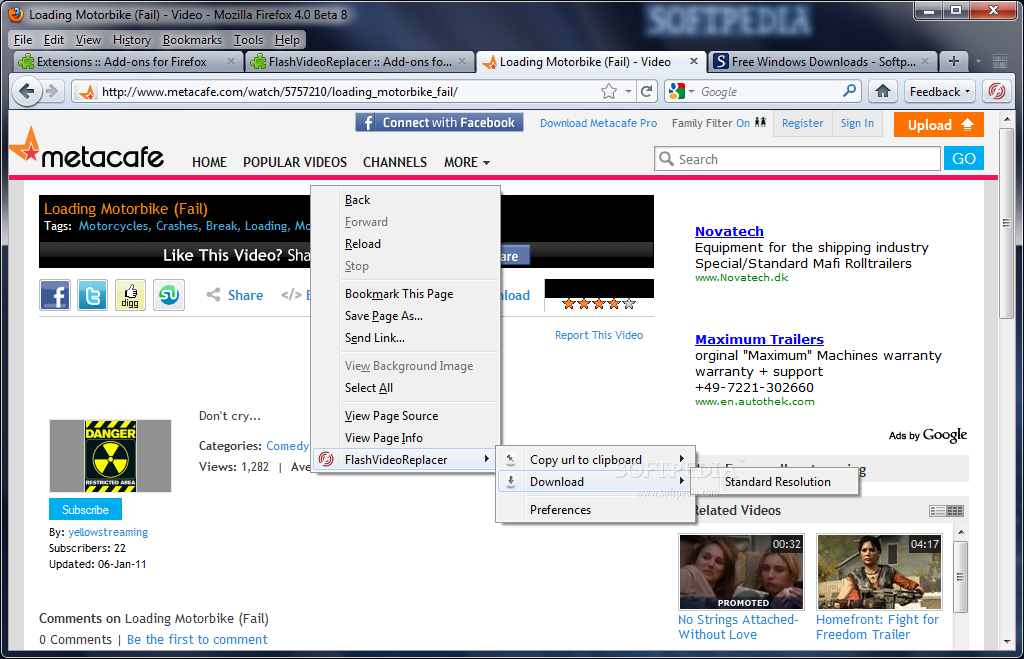Close the Extensions Add-ons tab
This screenshot has width=1024, height=659.
coord(231,61)
